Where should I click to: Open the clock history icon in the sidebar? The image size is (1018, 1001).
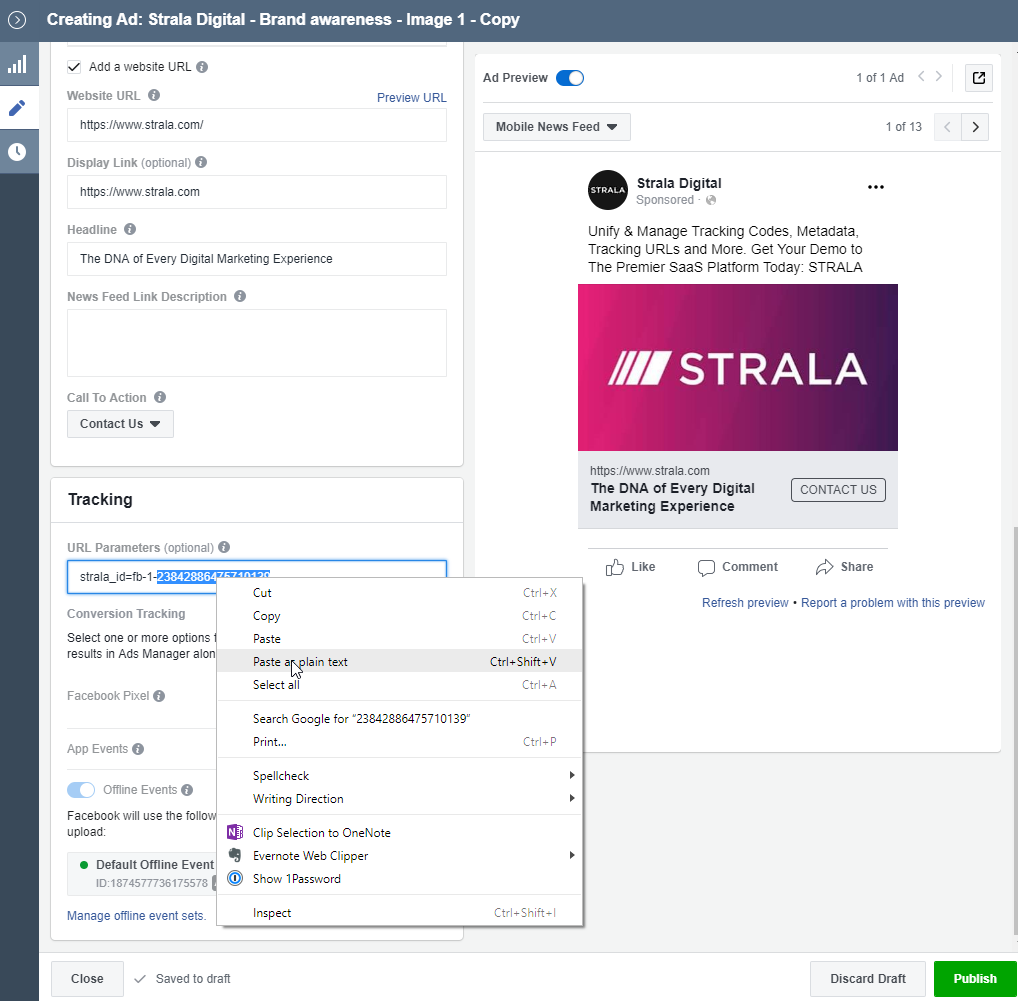18,152
